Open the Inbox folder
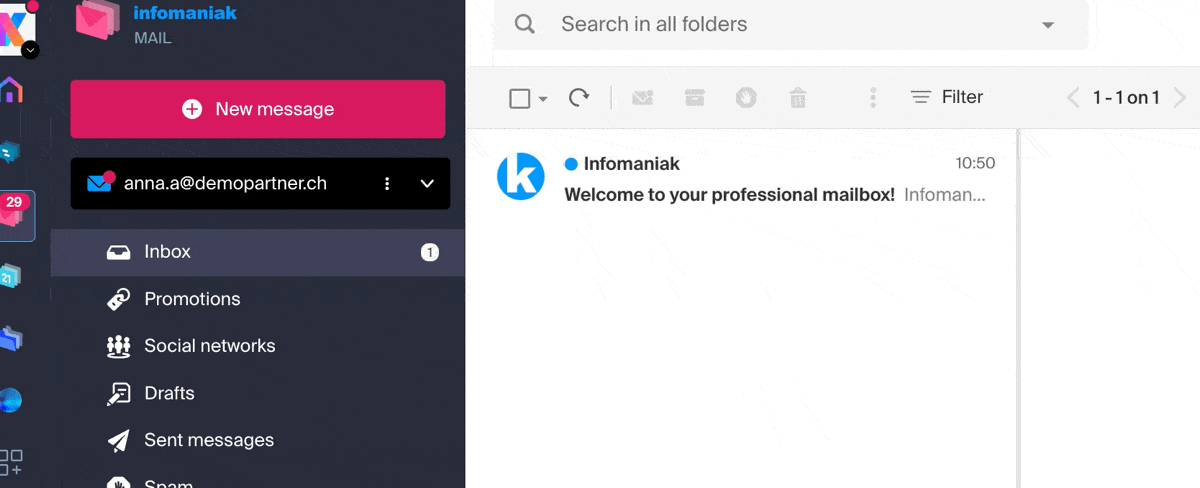 pos(257,252)
